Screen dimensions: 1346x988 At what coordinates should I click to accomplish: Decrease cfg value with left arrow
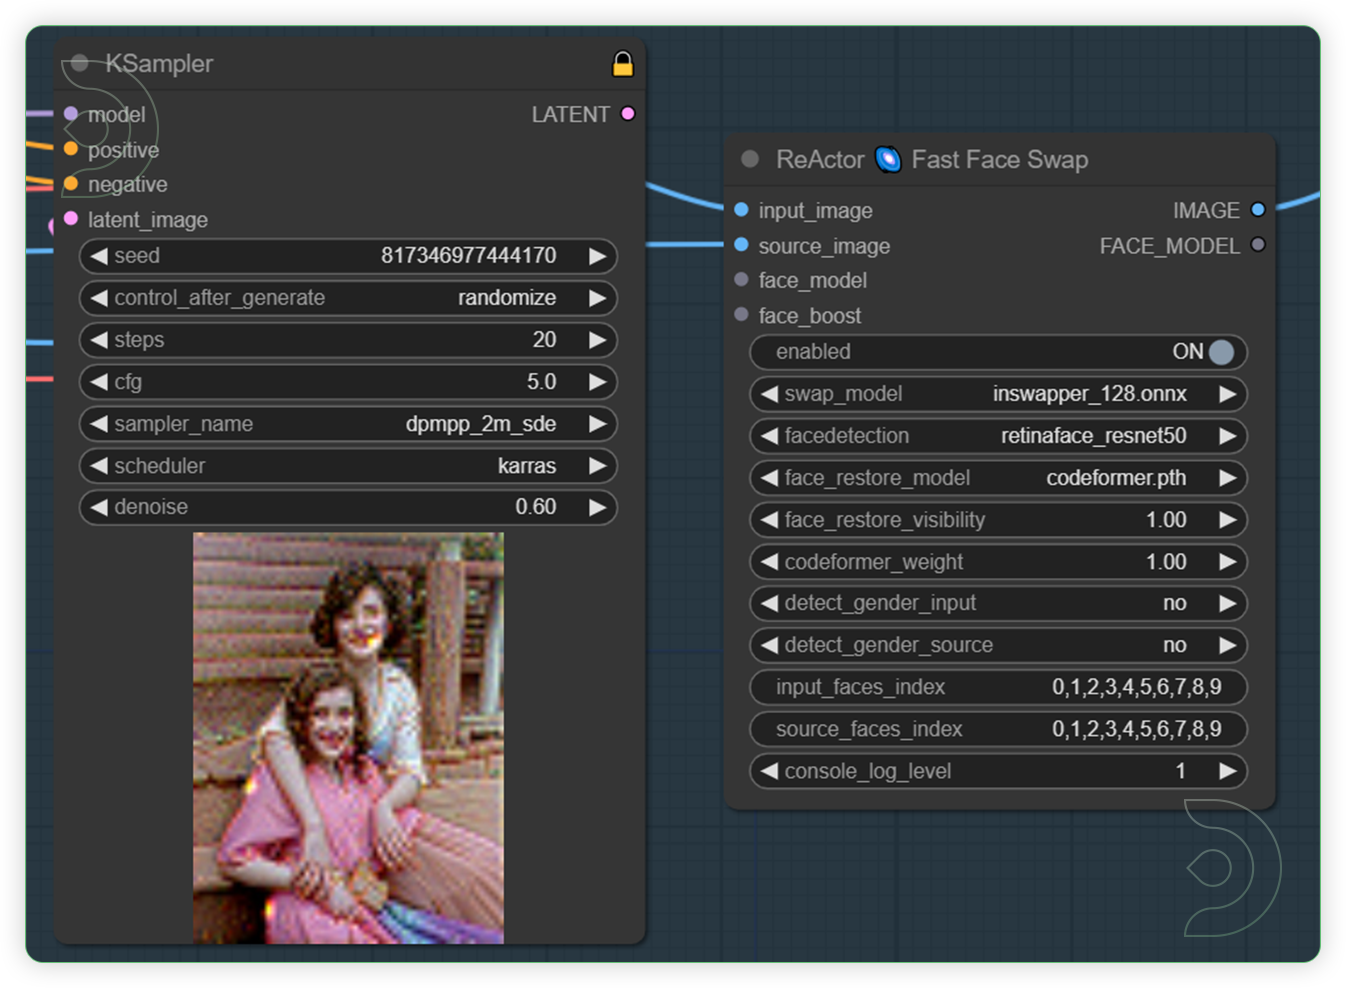[x=99, y=382]
